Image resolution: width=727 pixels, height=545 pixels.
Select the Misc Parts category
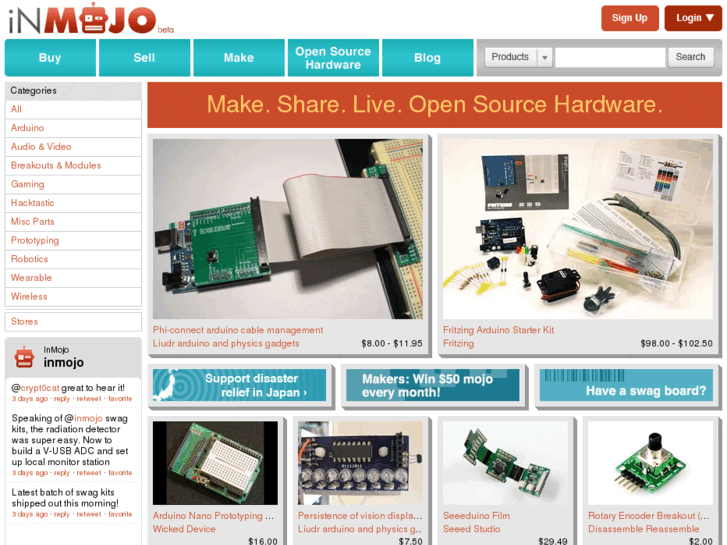[x=73, y=222]
